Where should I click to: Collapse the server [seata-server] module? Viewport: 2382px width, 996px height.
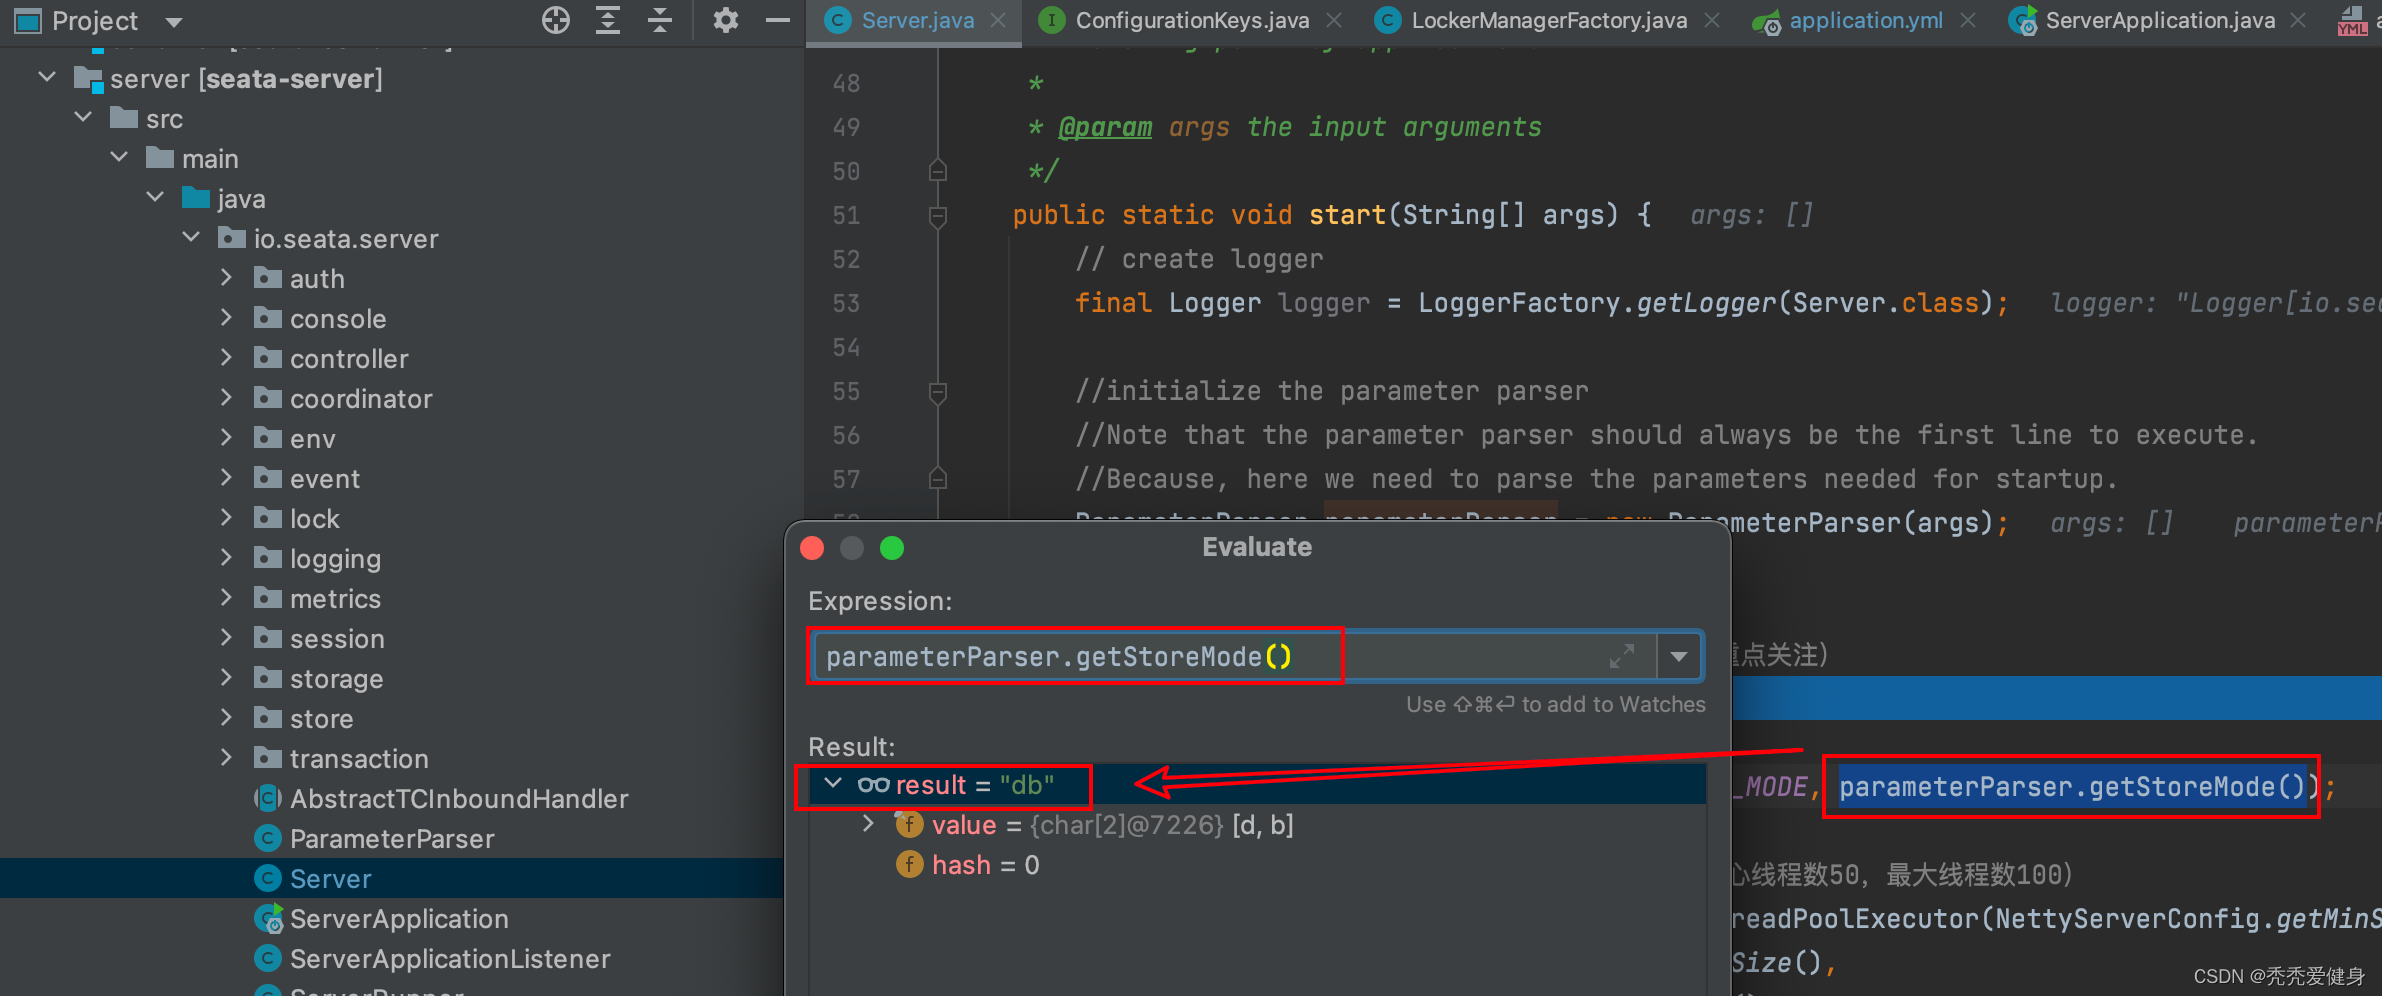47,77
